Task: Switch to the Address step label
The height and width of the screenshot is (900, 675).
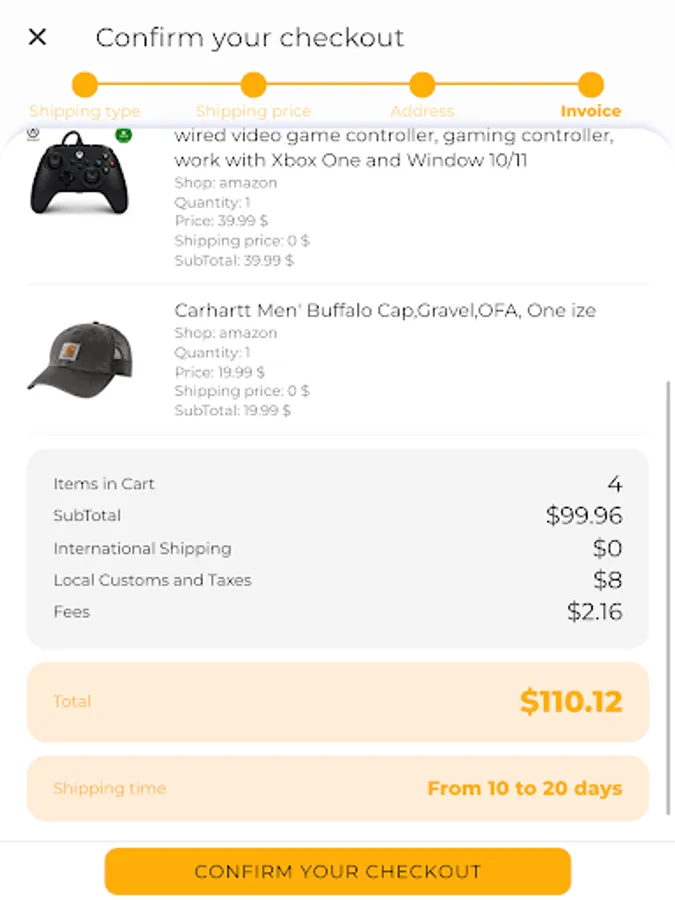Action: coord(422,111)
